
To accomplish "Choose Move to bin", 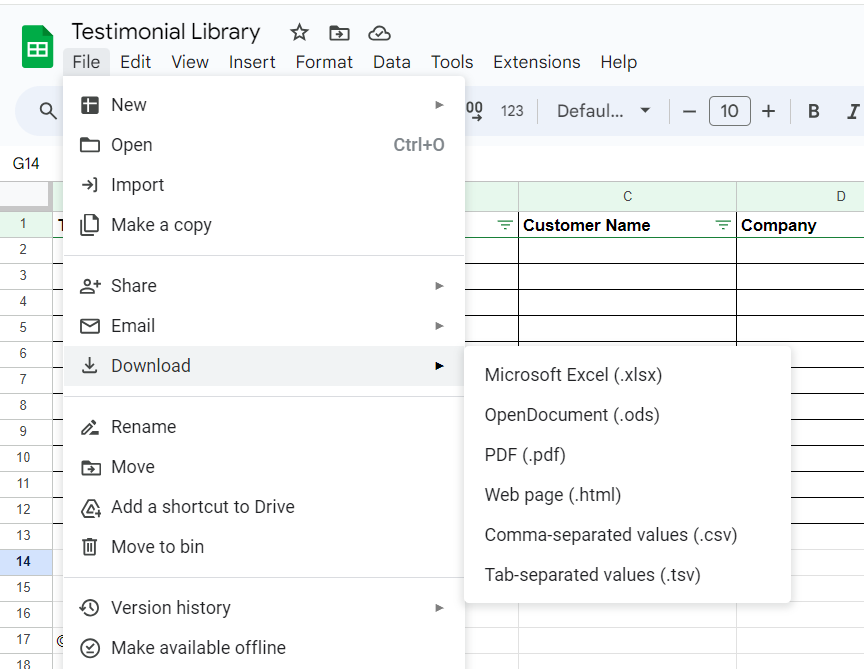I will [x=264, y=547].
